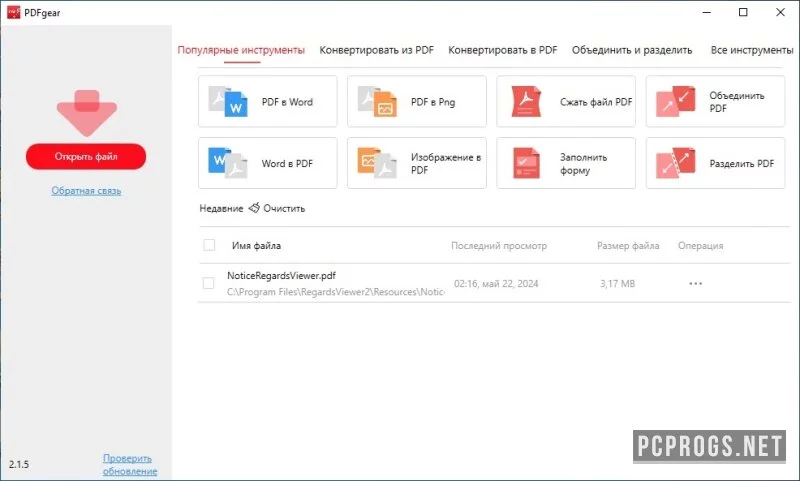
Task: Open the Заполнить форму icon
Action: 526,163
